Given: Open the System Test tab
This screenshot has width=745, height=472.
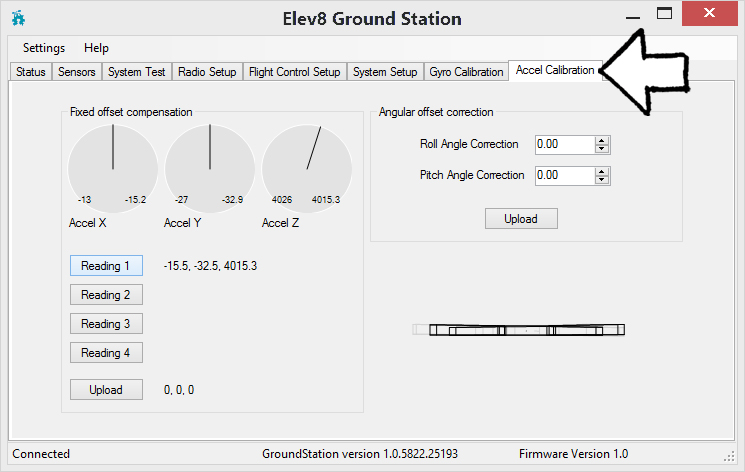Looking at the screenshot, I should tap(137, 72).
